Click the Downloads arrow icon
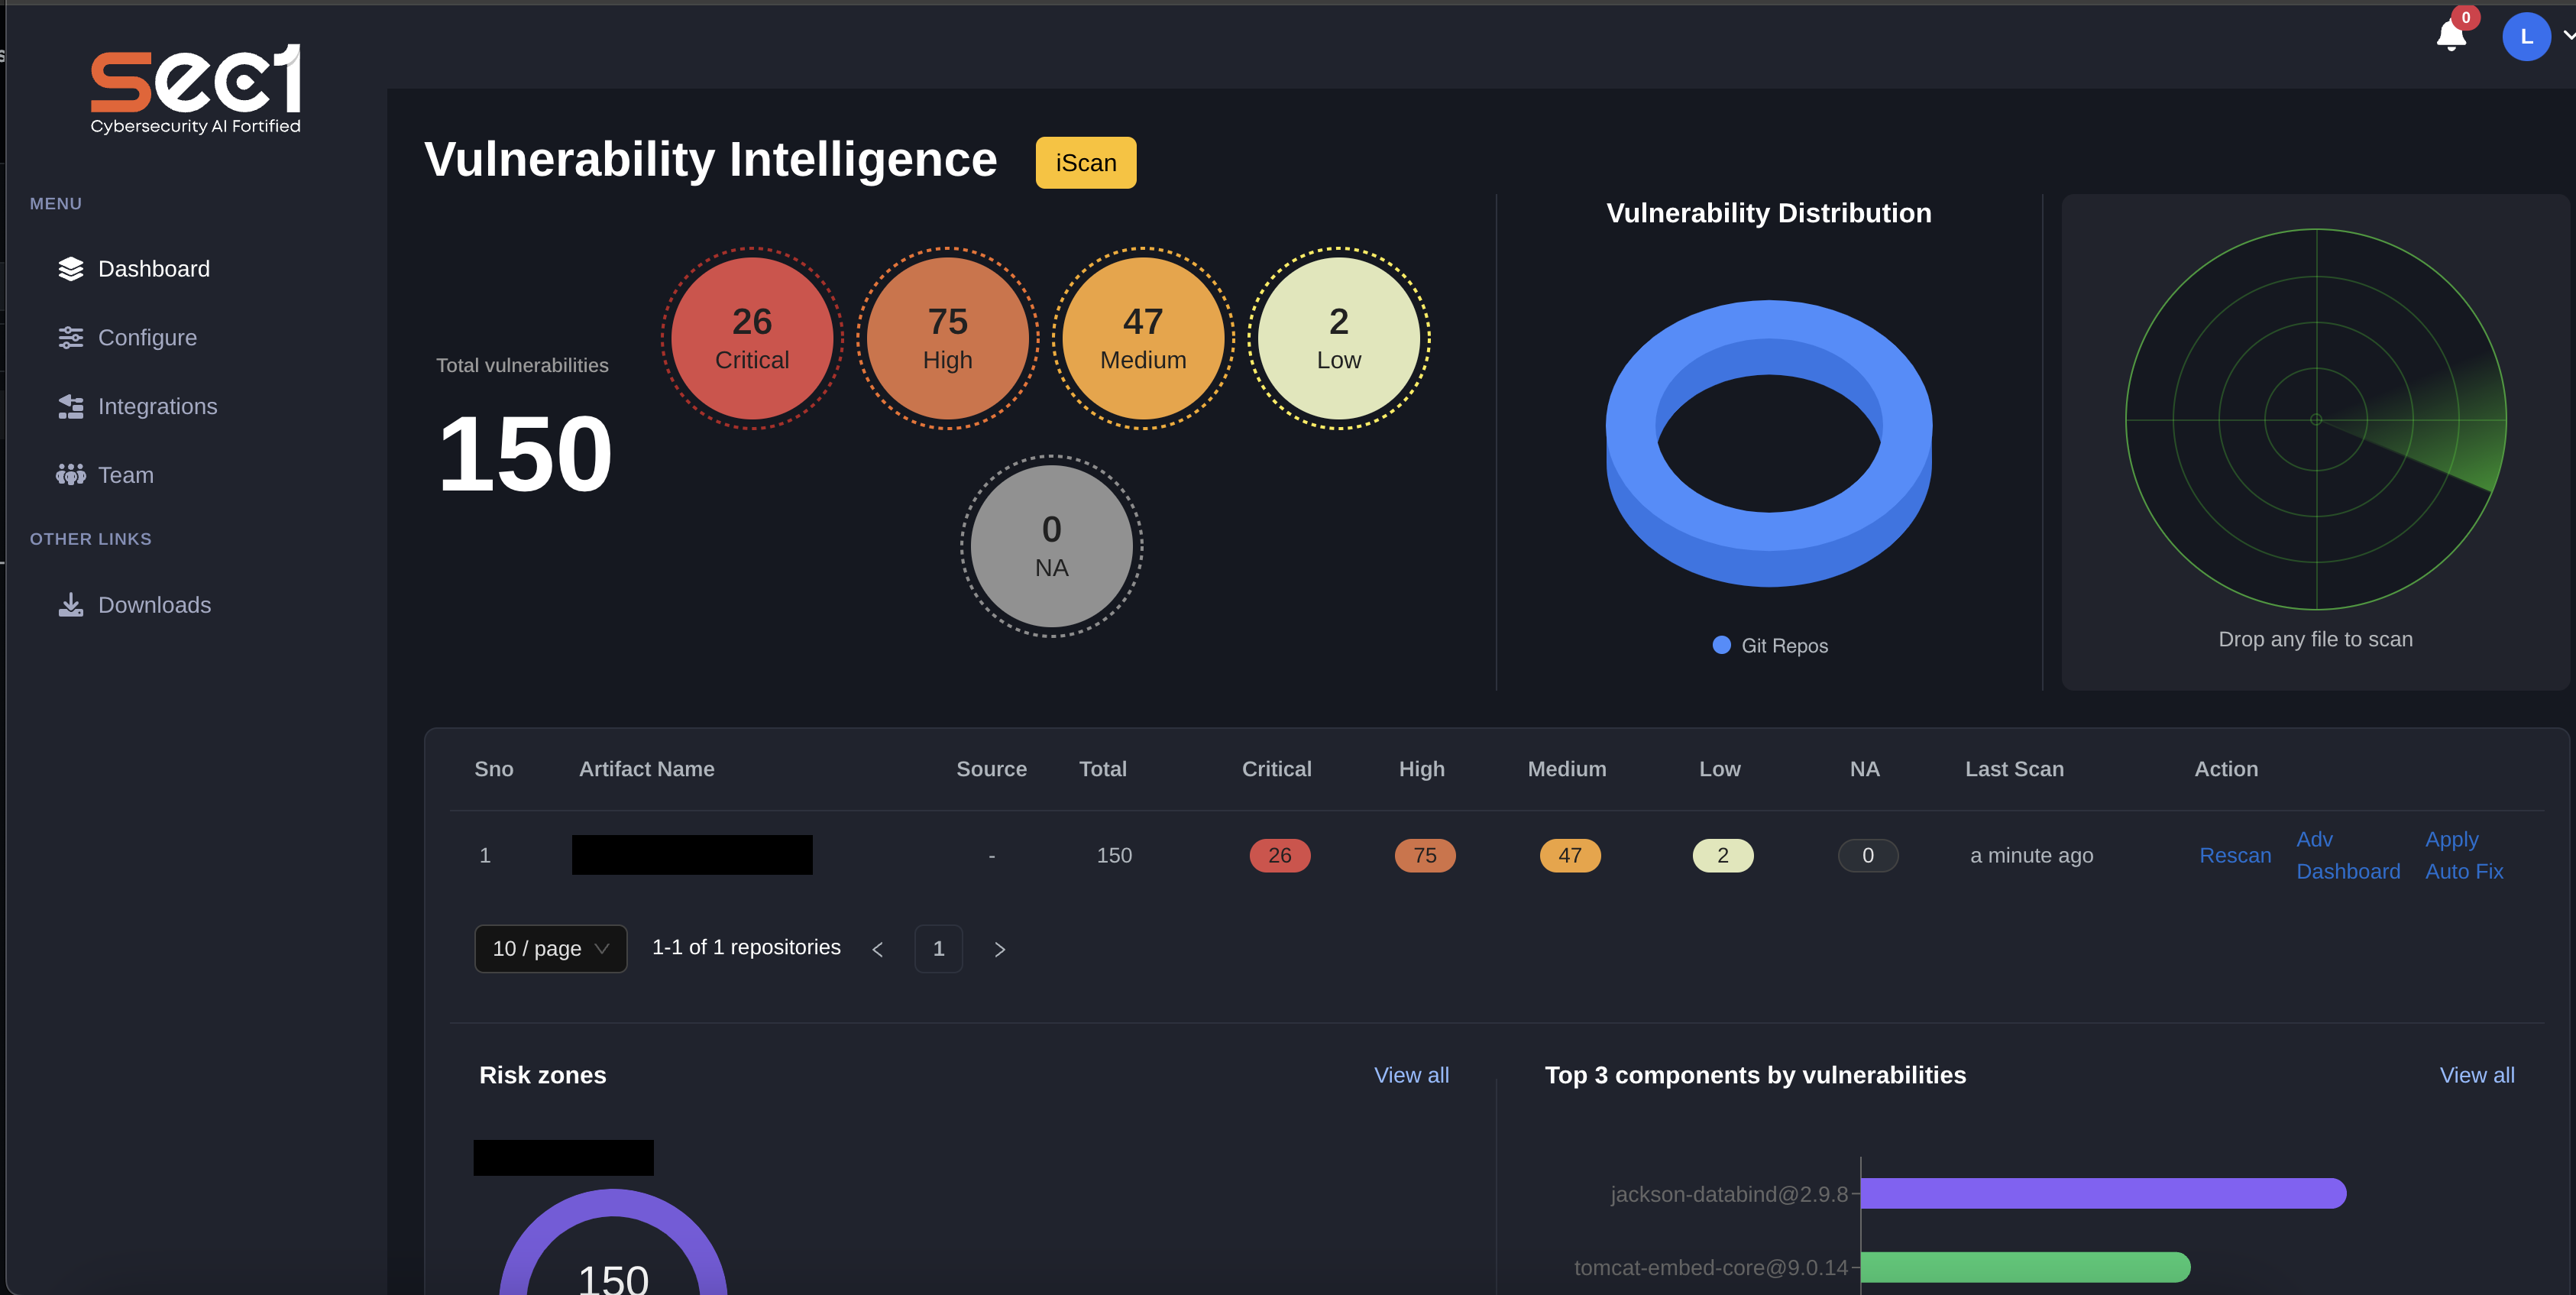Image resolution: width=2576 pixels, height=1295 pixels. tap(70, 605)
